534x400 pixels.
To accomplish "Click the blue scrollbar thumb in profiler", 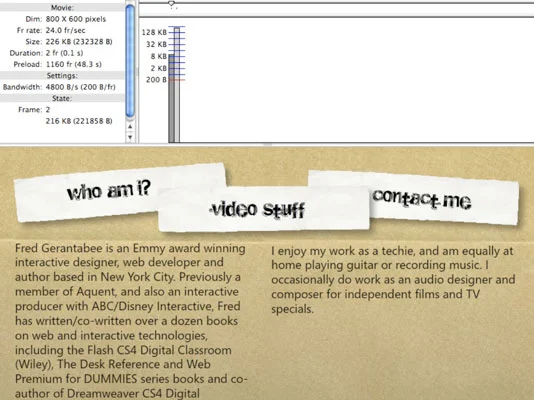I will [130, 61].
